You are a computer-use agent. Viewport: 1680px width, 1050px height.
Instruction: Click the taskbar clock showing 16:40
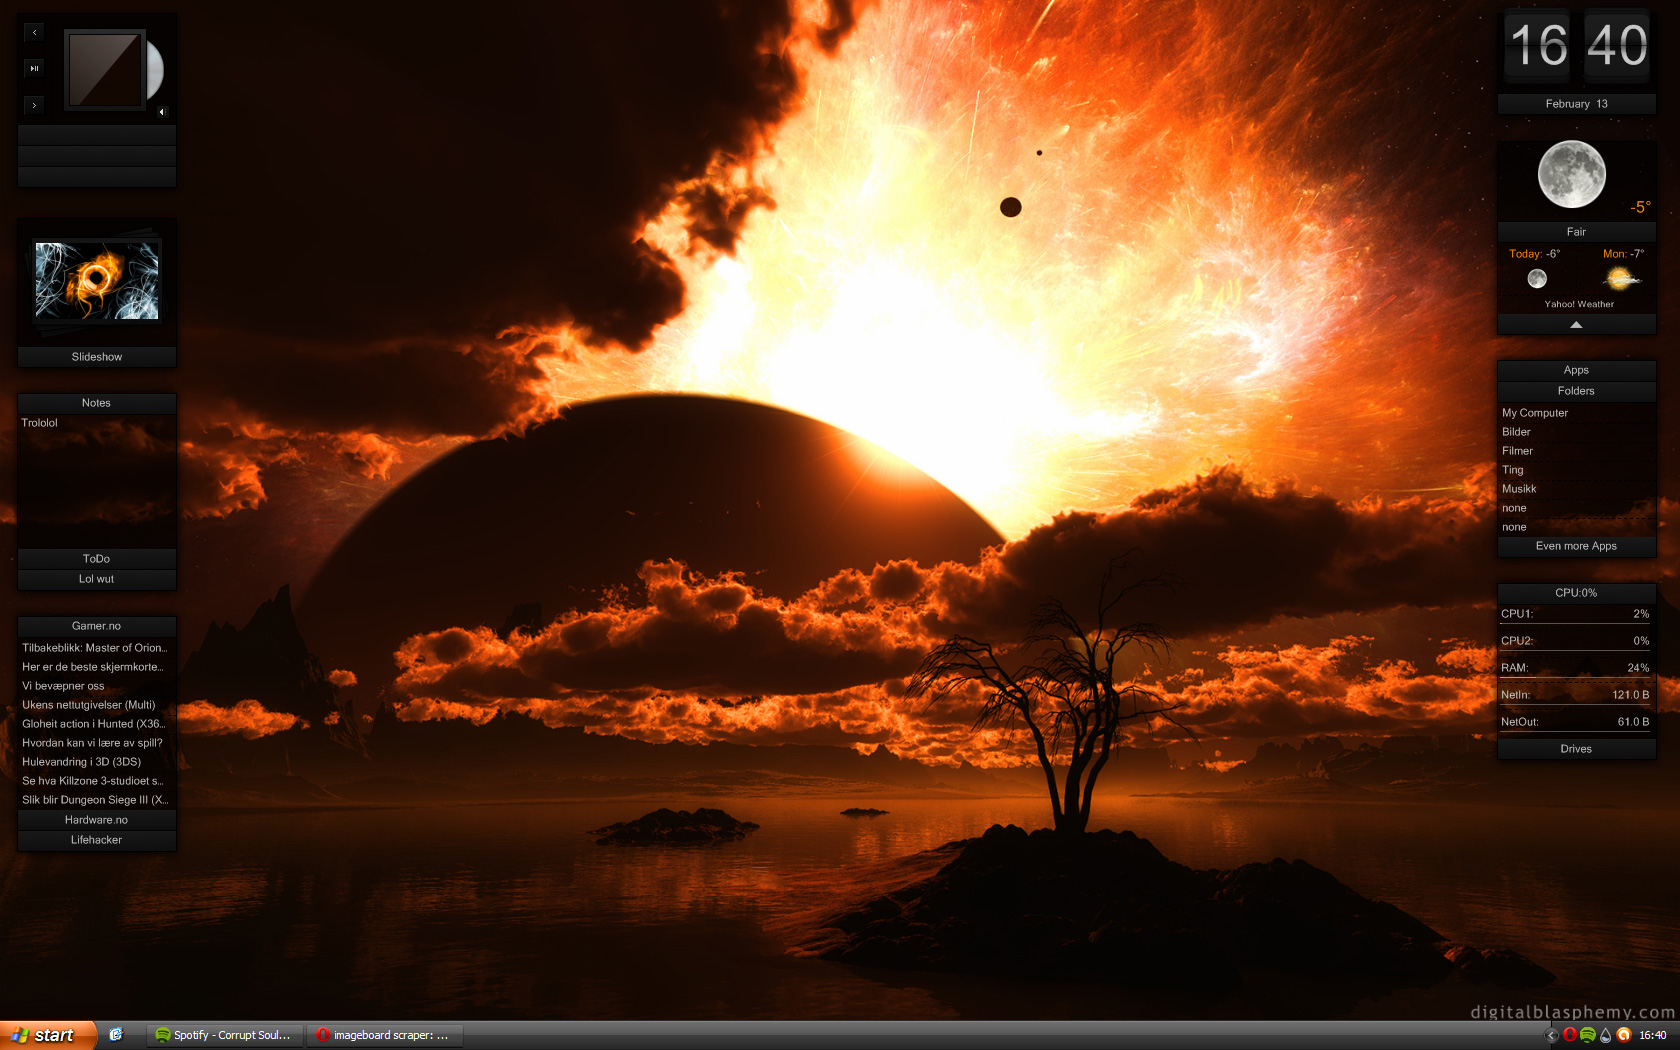(x=1653, y=1035)
